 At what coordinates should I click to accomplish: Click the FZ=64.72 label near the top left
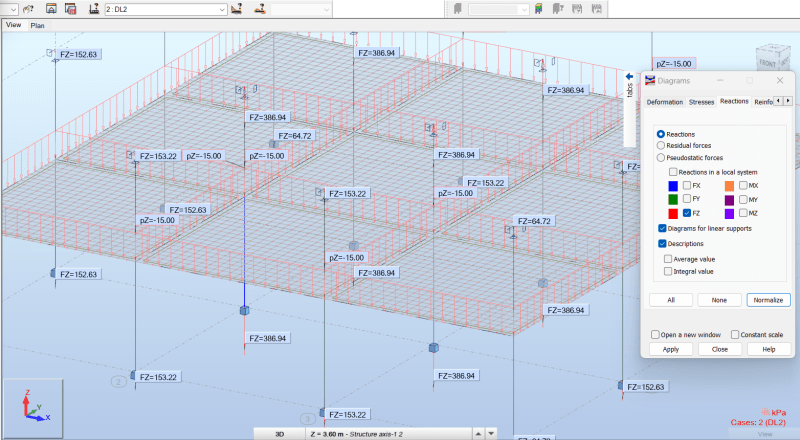tap(295, 136)
